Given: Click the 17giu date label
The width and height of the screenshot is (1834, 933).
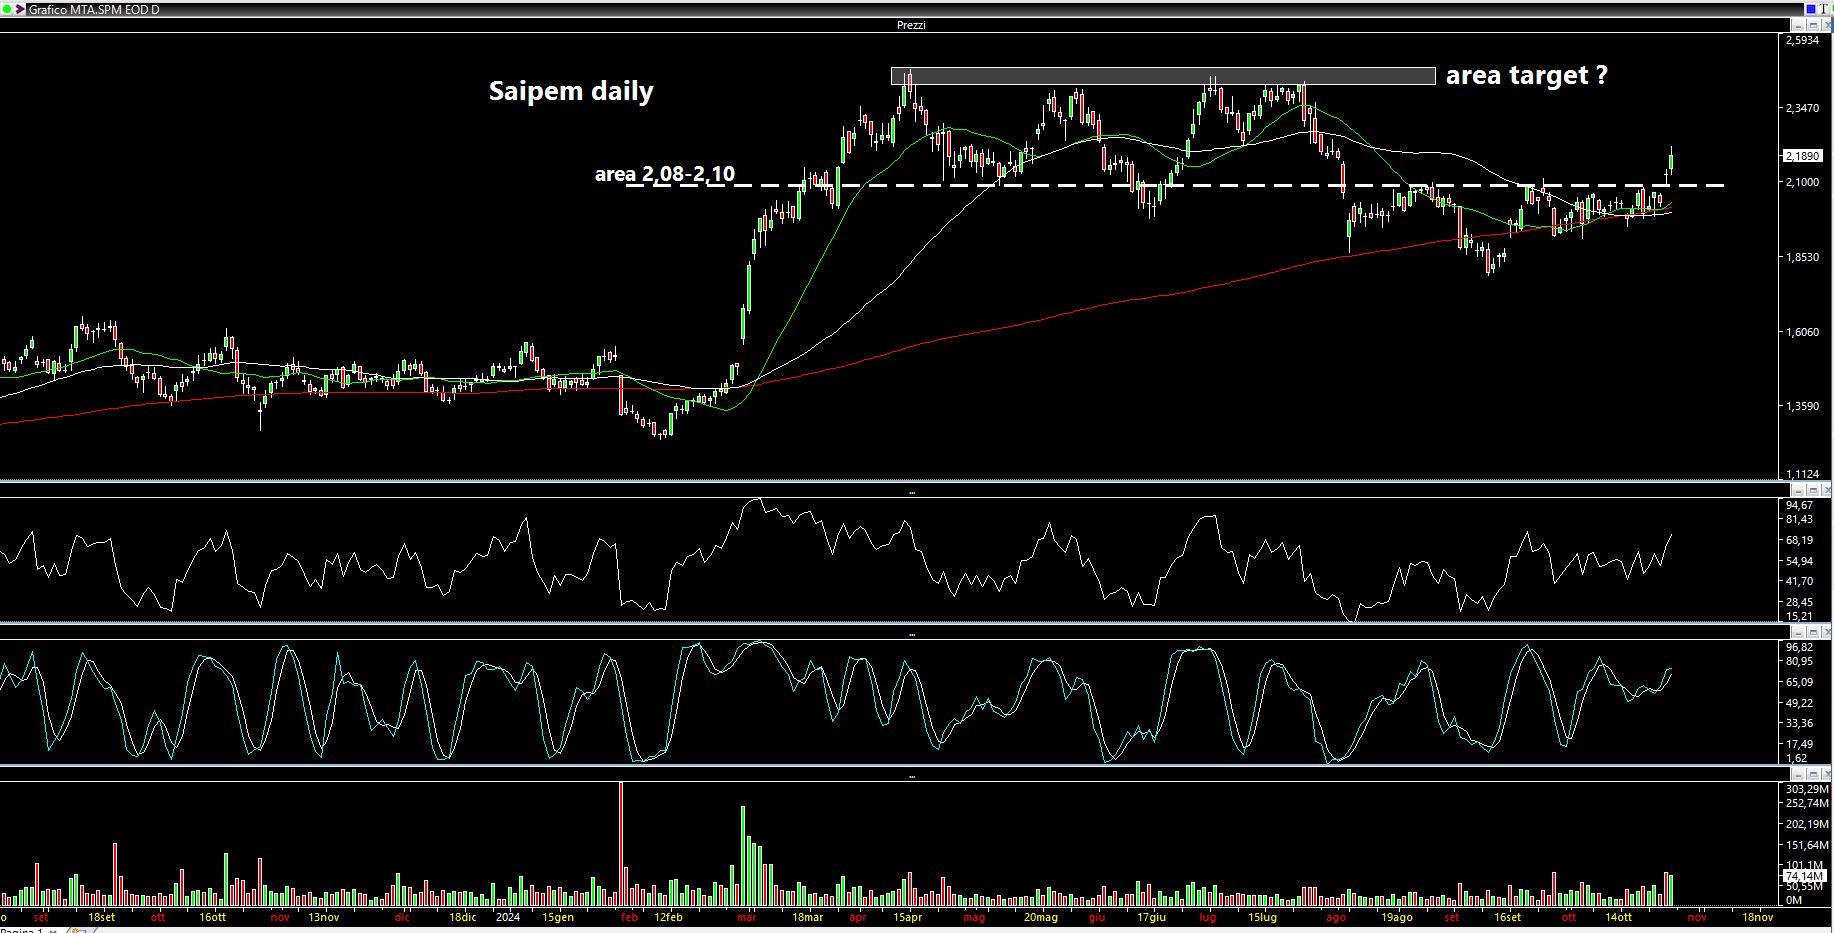Looking at the screenshot, I should point(1152,917).
